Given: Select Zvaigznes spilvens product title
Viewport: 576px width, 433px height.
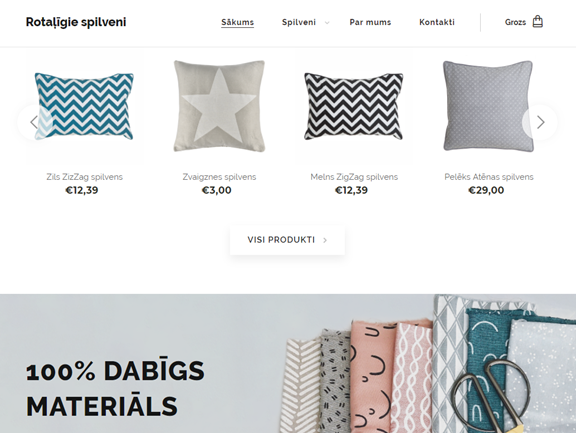Looking at the screenshot, I should click(219, 177).
